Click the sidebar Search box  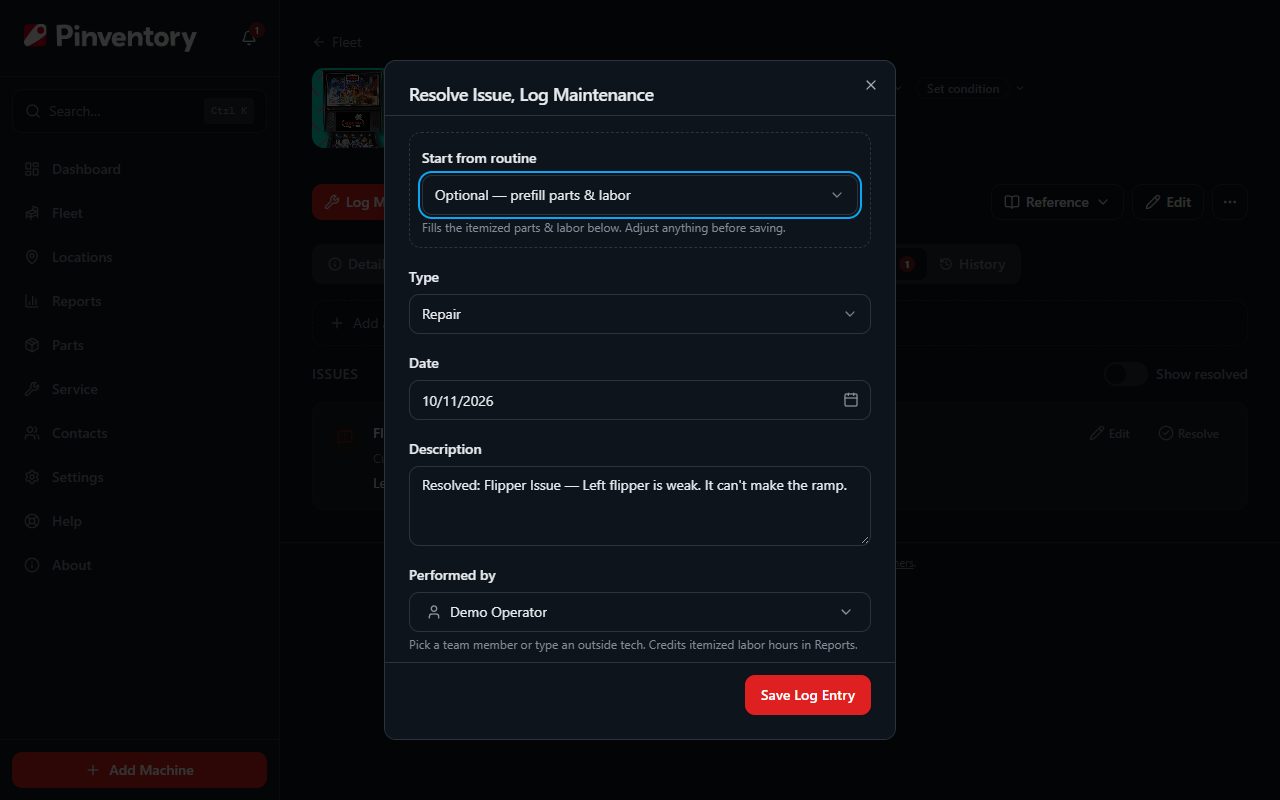140,111
